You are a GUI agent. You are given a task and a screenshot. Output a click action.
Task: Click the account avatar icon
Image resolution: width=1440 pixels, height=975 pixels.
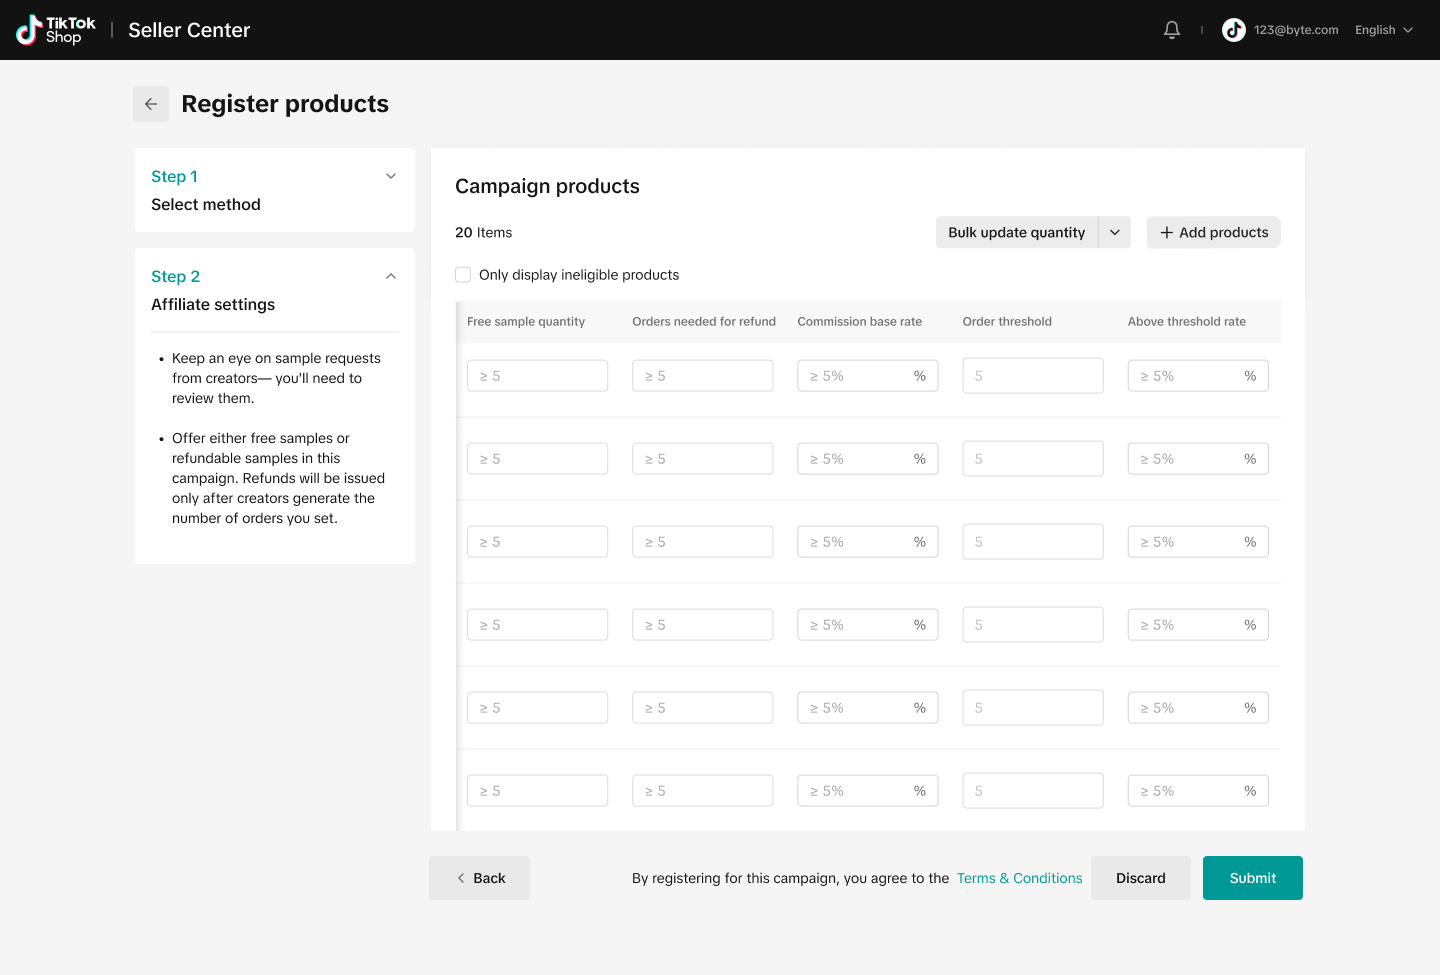click(1234, 30)
